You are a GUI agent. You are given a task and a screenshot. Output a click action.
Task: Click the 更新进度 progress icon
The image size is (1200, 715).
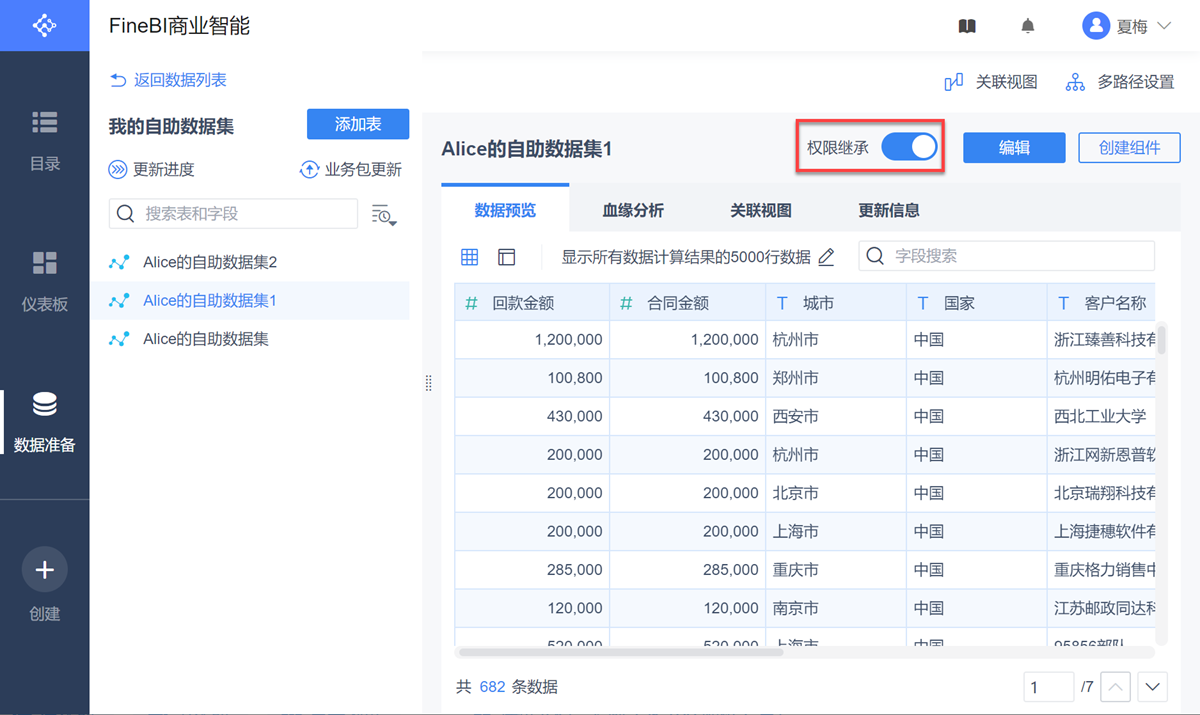coord(118,170)
